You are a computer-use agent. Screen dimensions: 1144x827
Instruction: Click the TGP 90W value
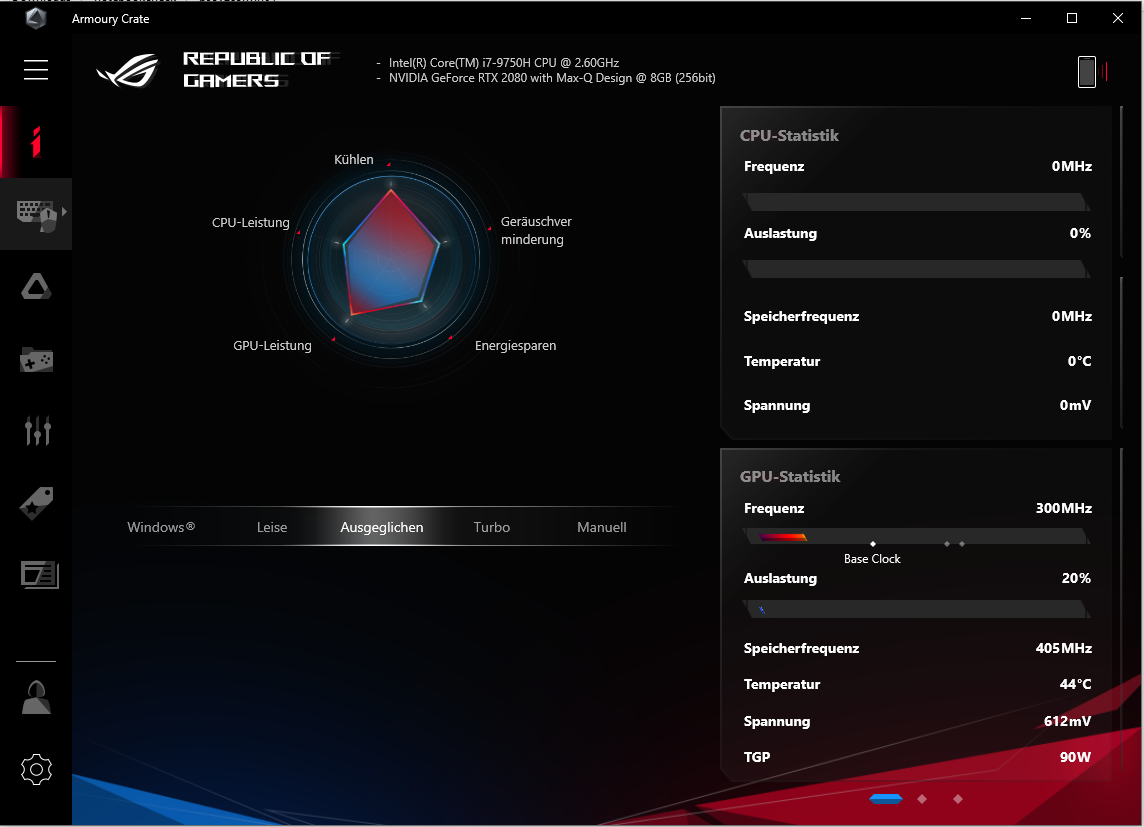1075,757
